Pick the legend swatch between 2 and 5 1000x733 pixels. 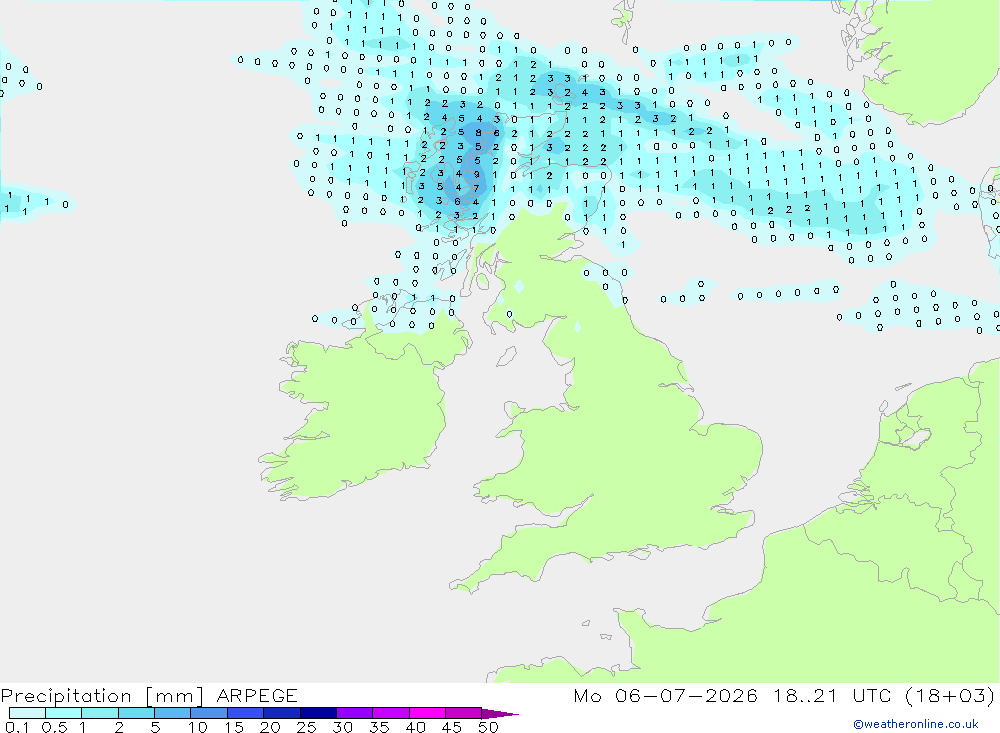tap(136, 713)
